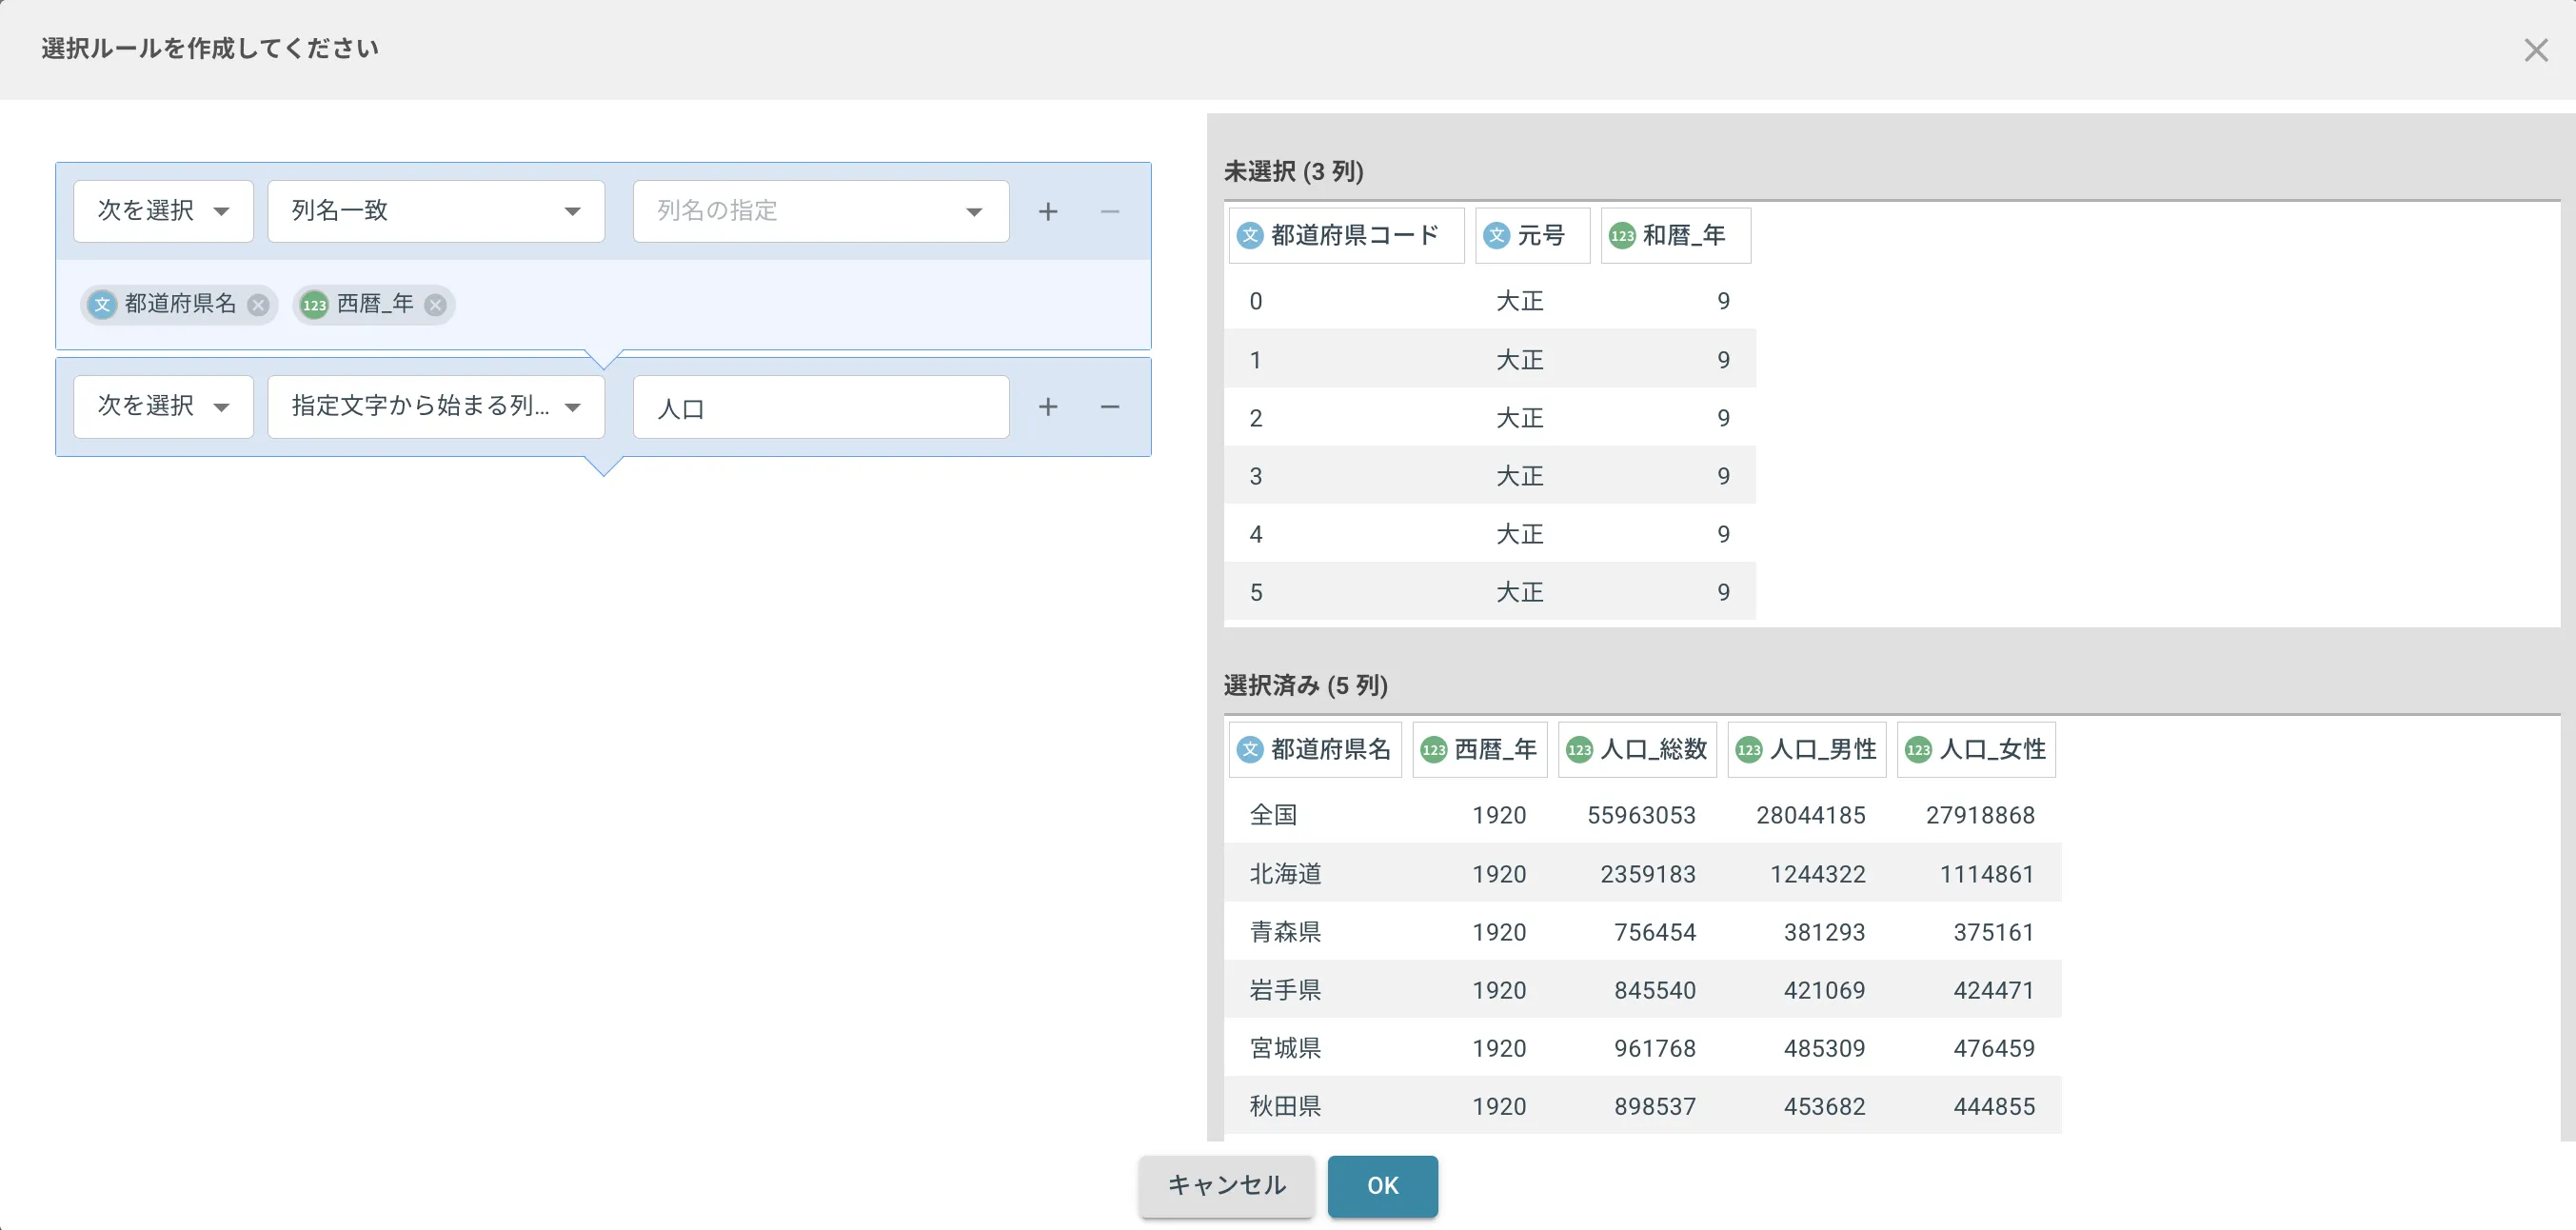Click type icon of 和暦_年 column
This screenshot has width=2576, height=1230.
tap(1622, 235)
